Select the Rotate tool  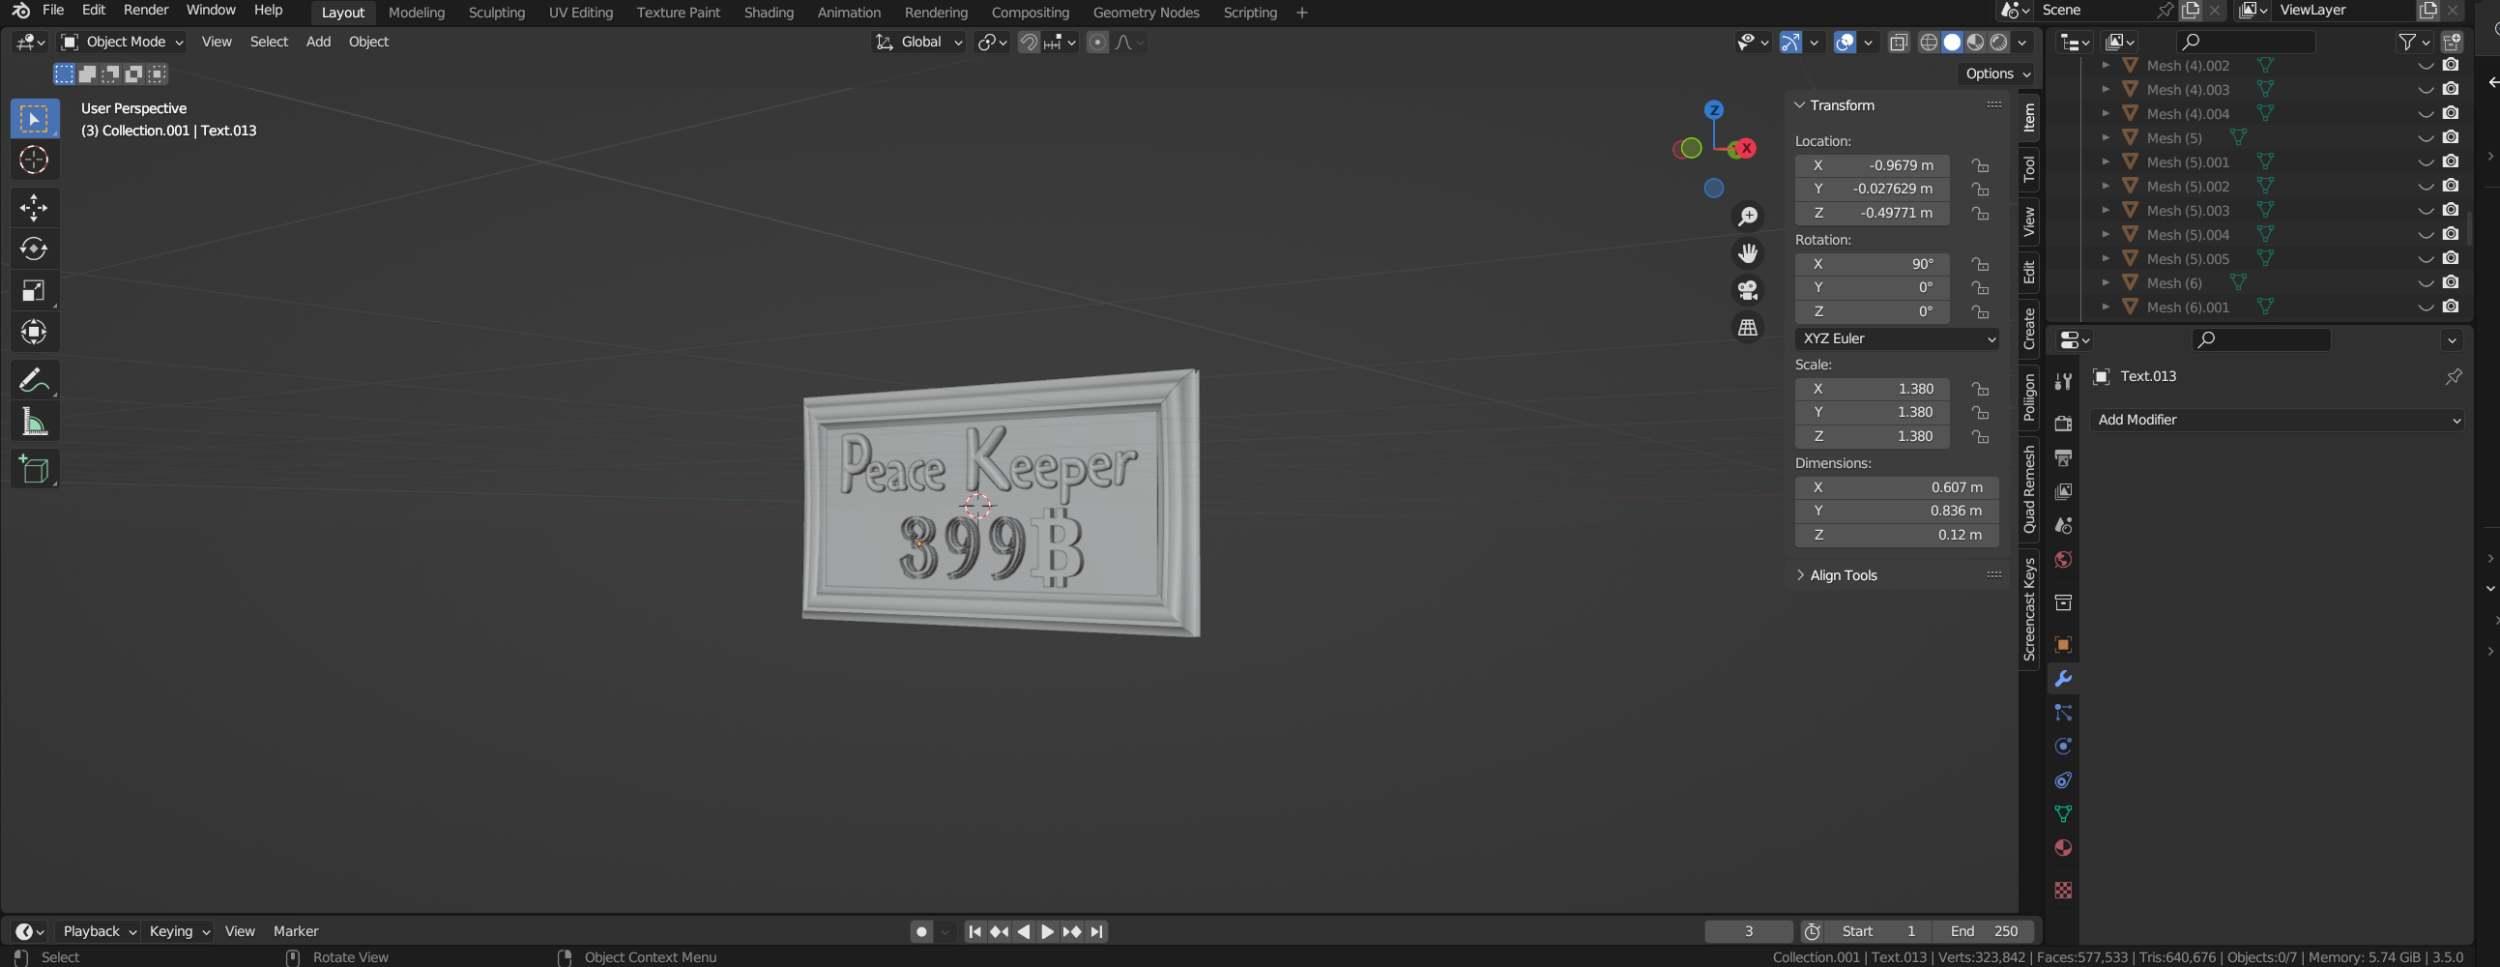click(x=34, y=249)
